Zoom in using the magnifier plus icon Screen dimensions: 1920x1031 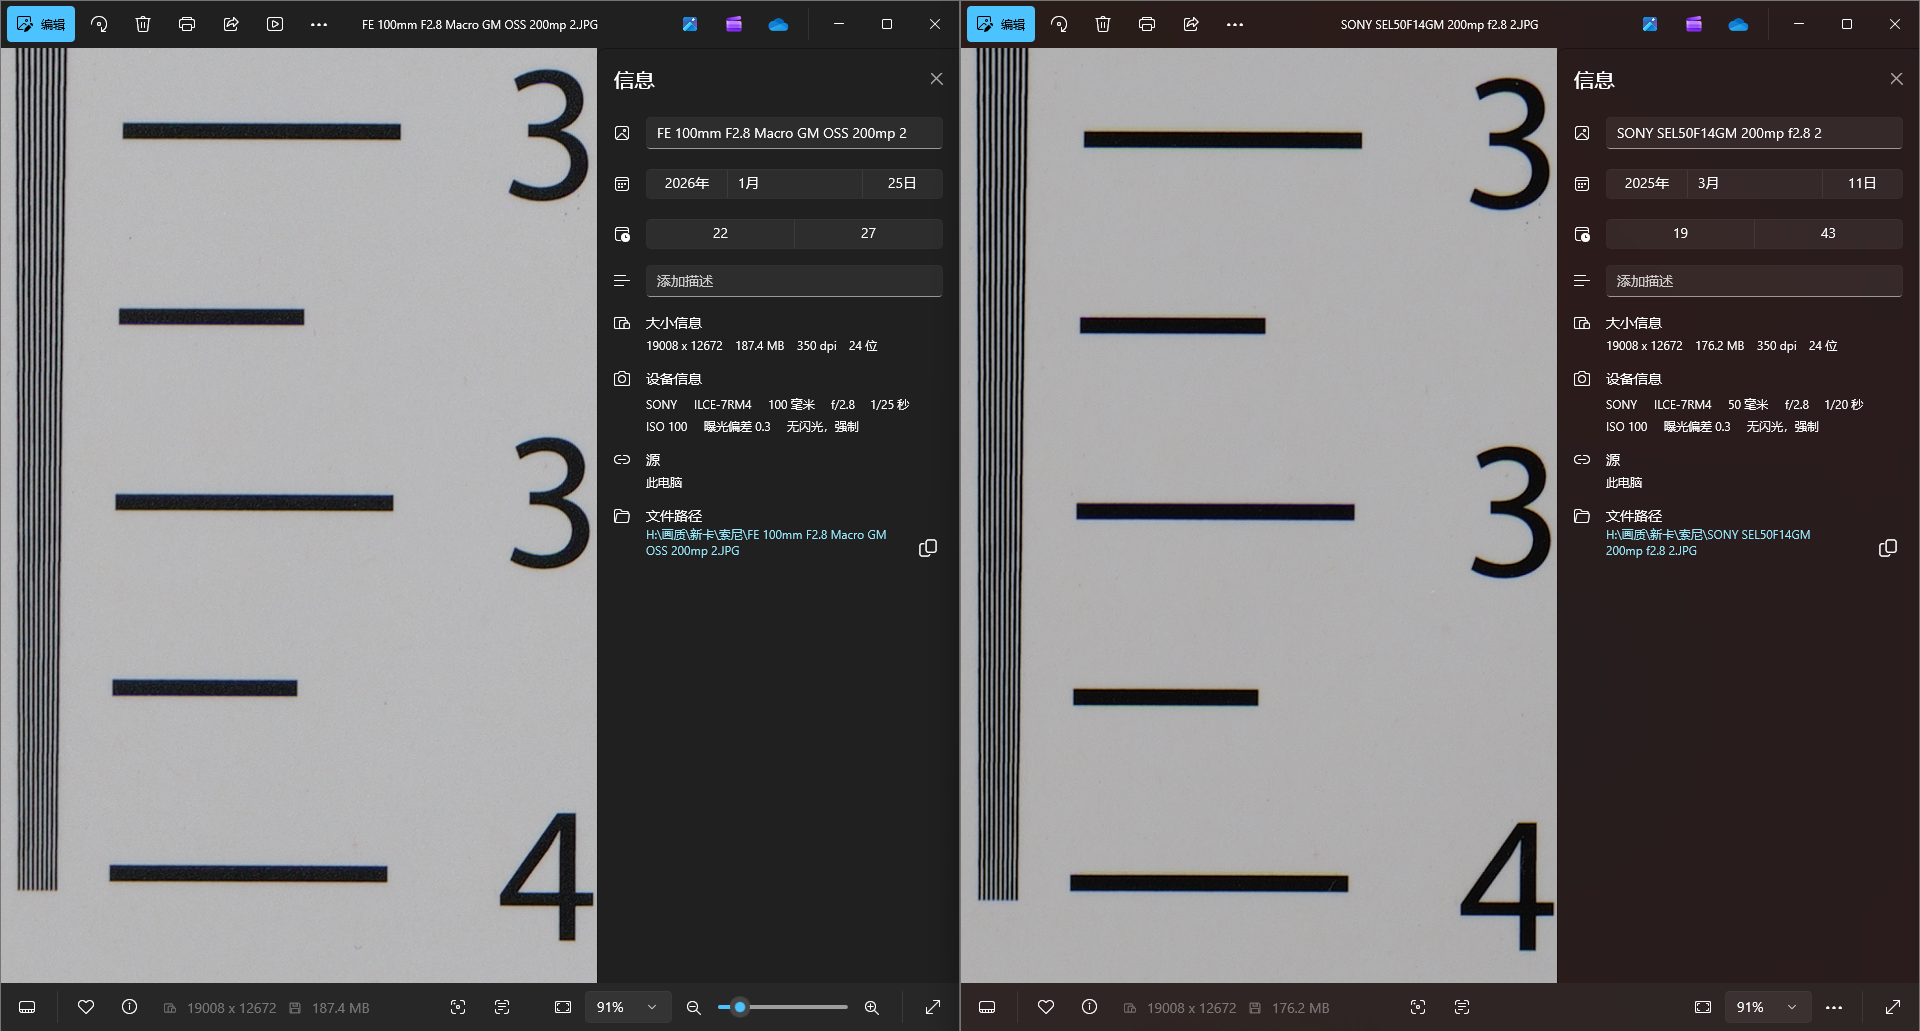coord(872,1007)
